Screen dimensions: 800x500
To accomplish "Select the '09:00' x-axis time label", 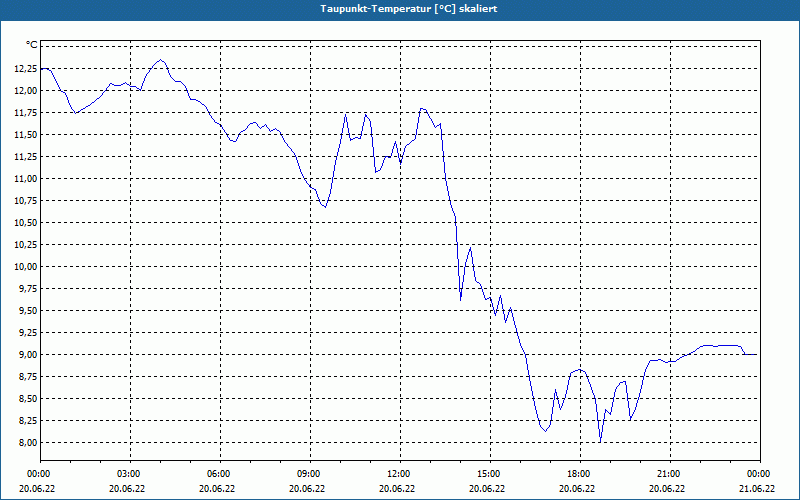I will [307, 474].
